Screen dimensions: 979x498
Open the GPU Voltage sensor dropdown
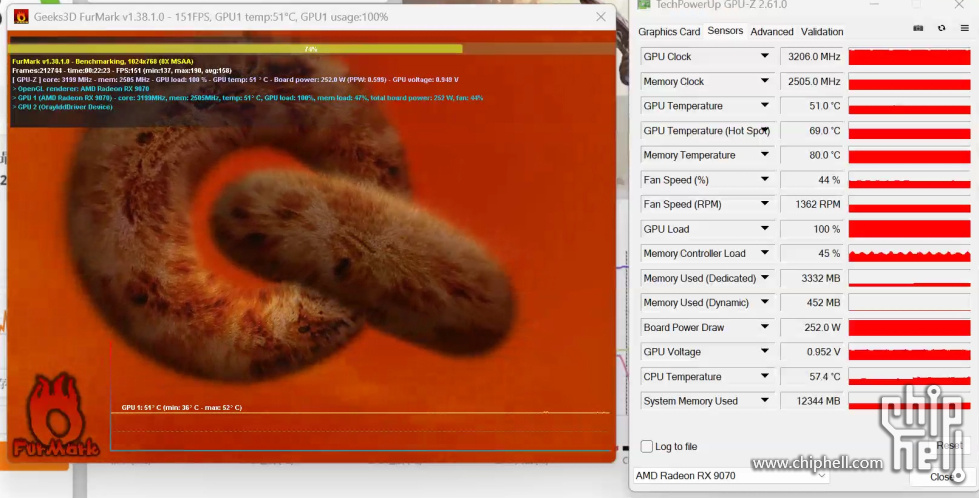[x=764, y=352]
